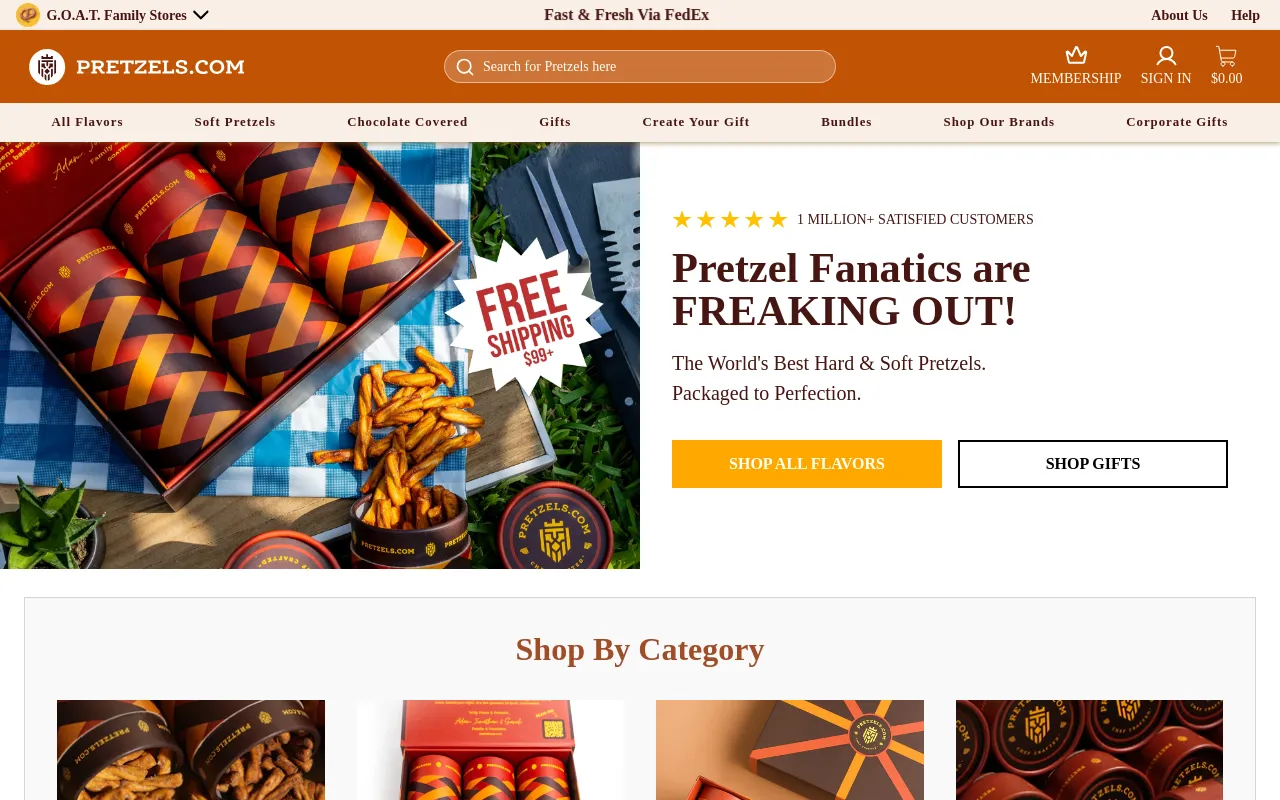Click the G.O.A.T. pretzel badge icon
The height and width of the screenshot is (800, 1280).
[28, 15]
